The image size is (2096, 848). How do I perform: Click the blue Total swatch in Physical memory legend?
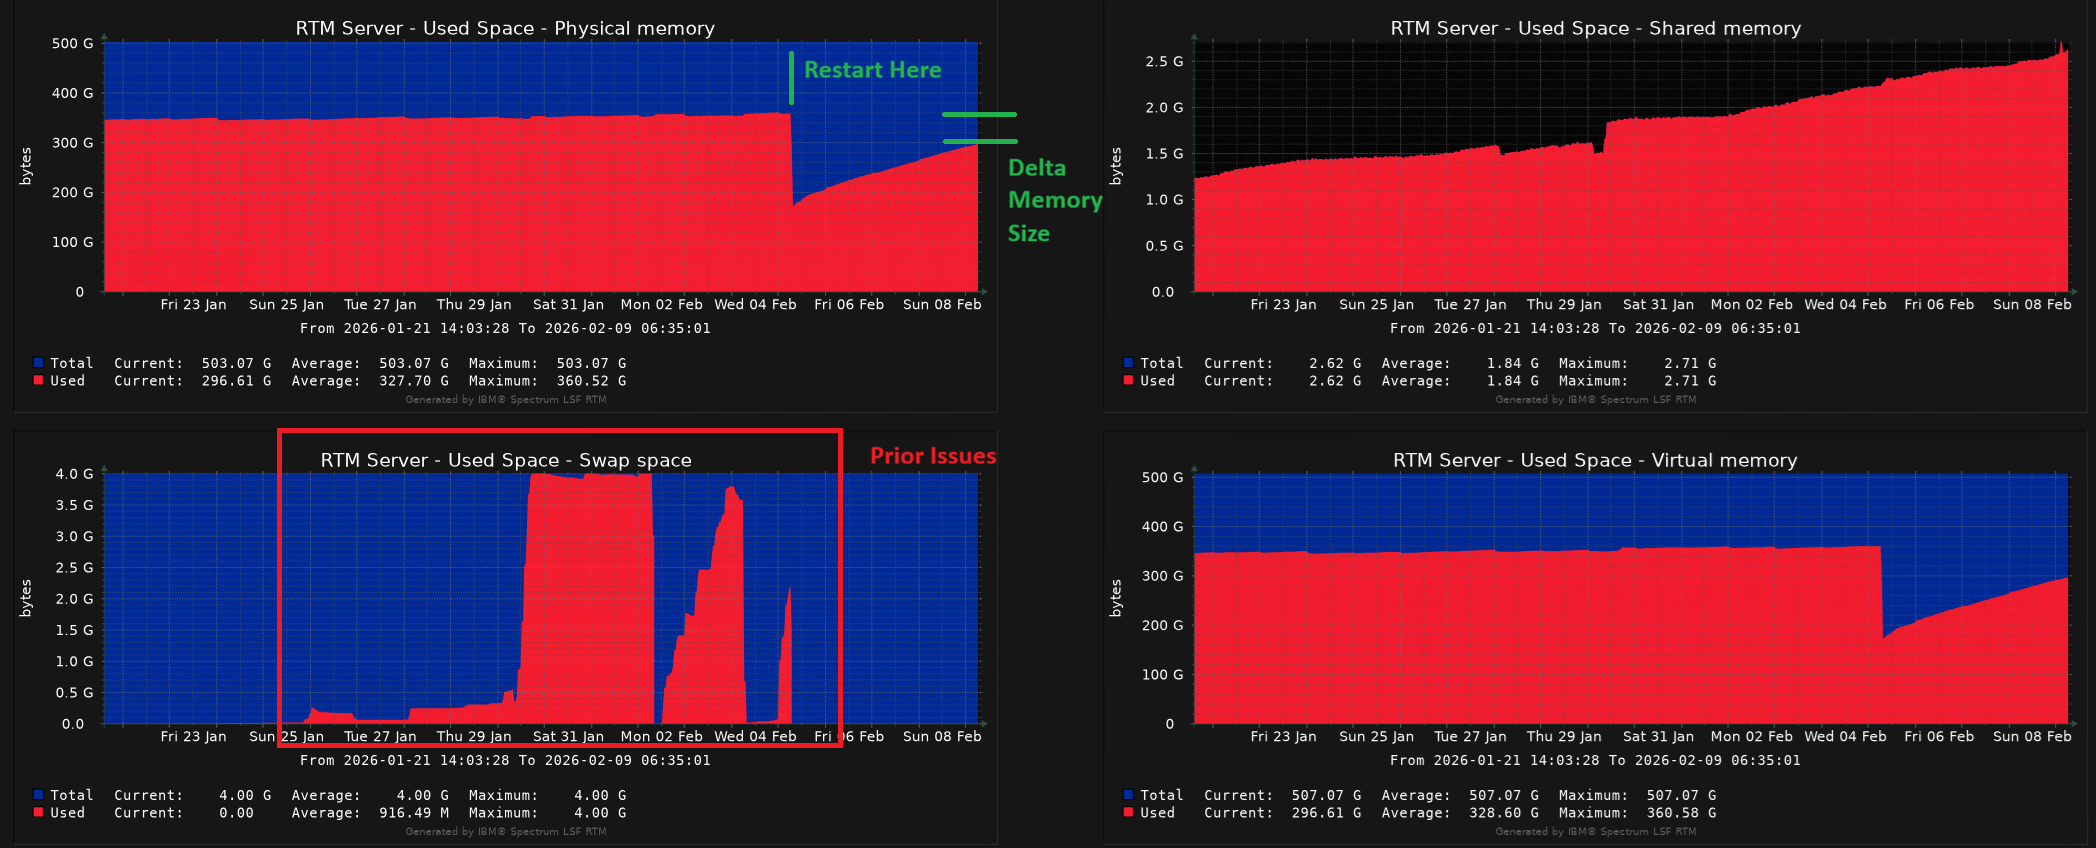point(38,363)
